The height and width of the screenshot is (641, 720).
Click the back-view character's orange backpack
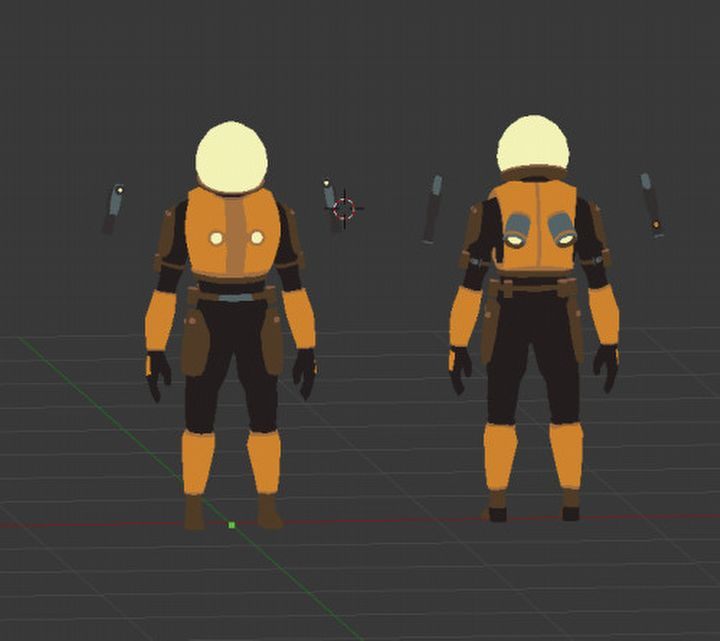[x=537, y=228]
